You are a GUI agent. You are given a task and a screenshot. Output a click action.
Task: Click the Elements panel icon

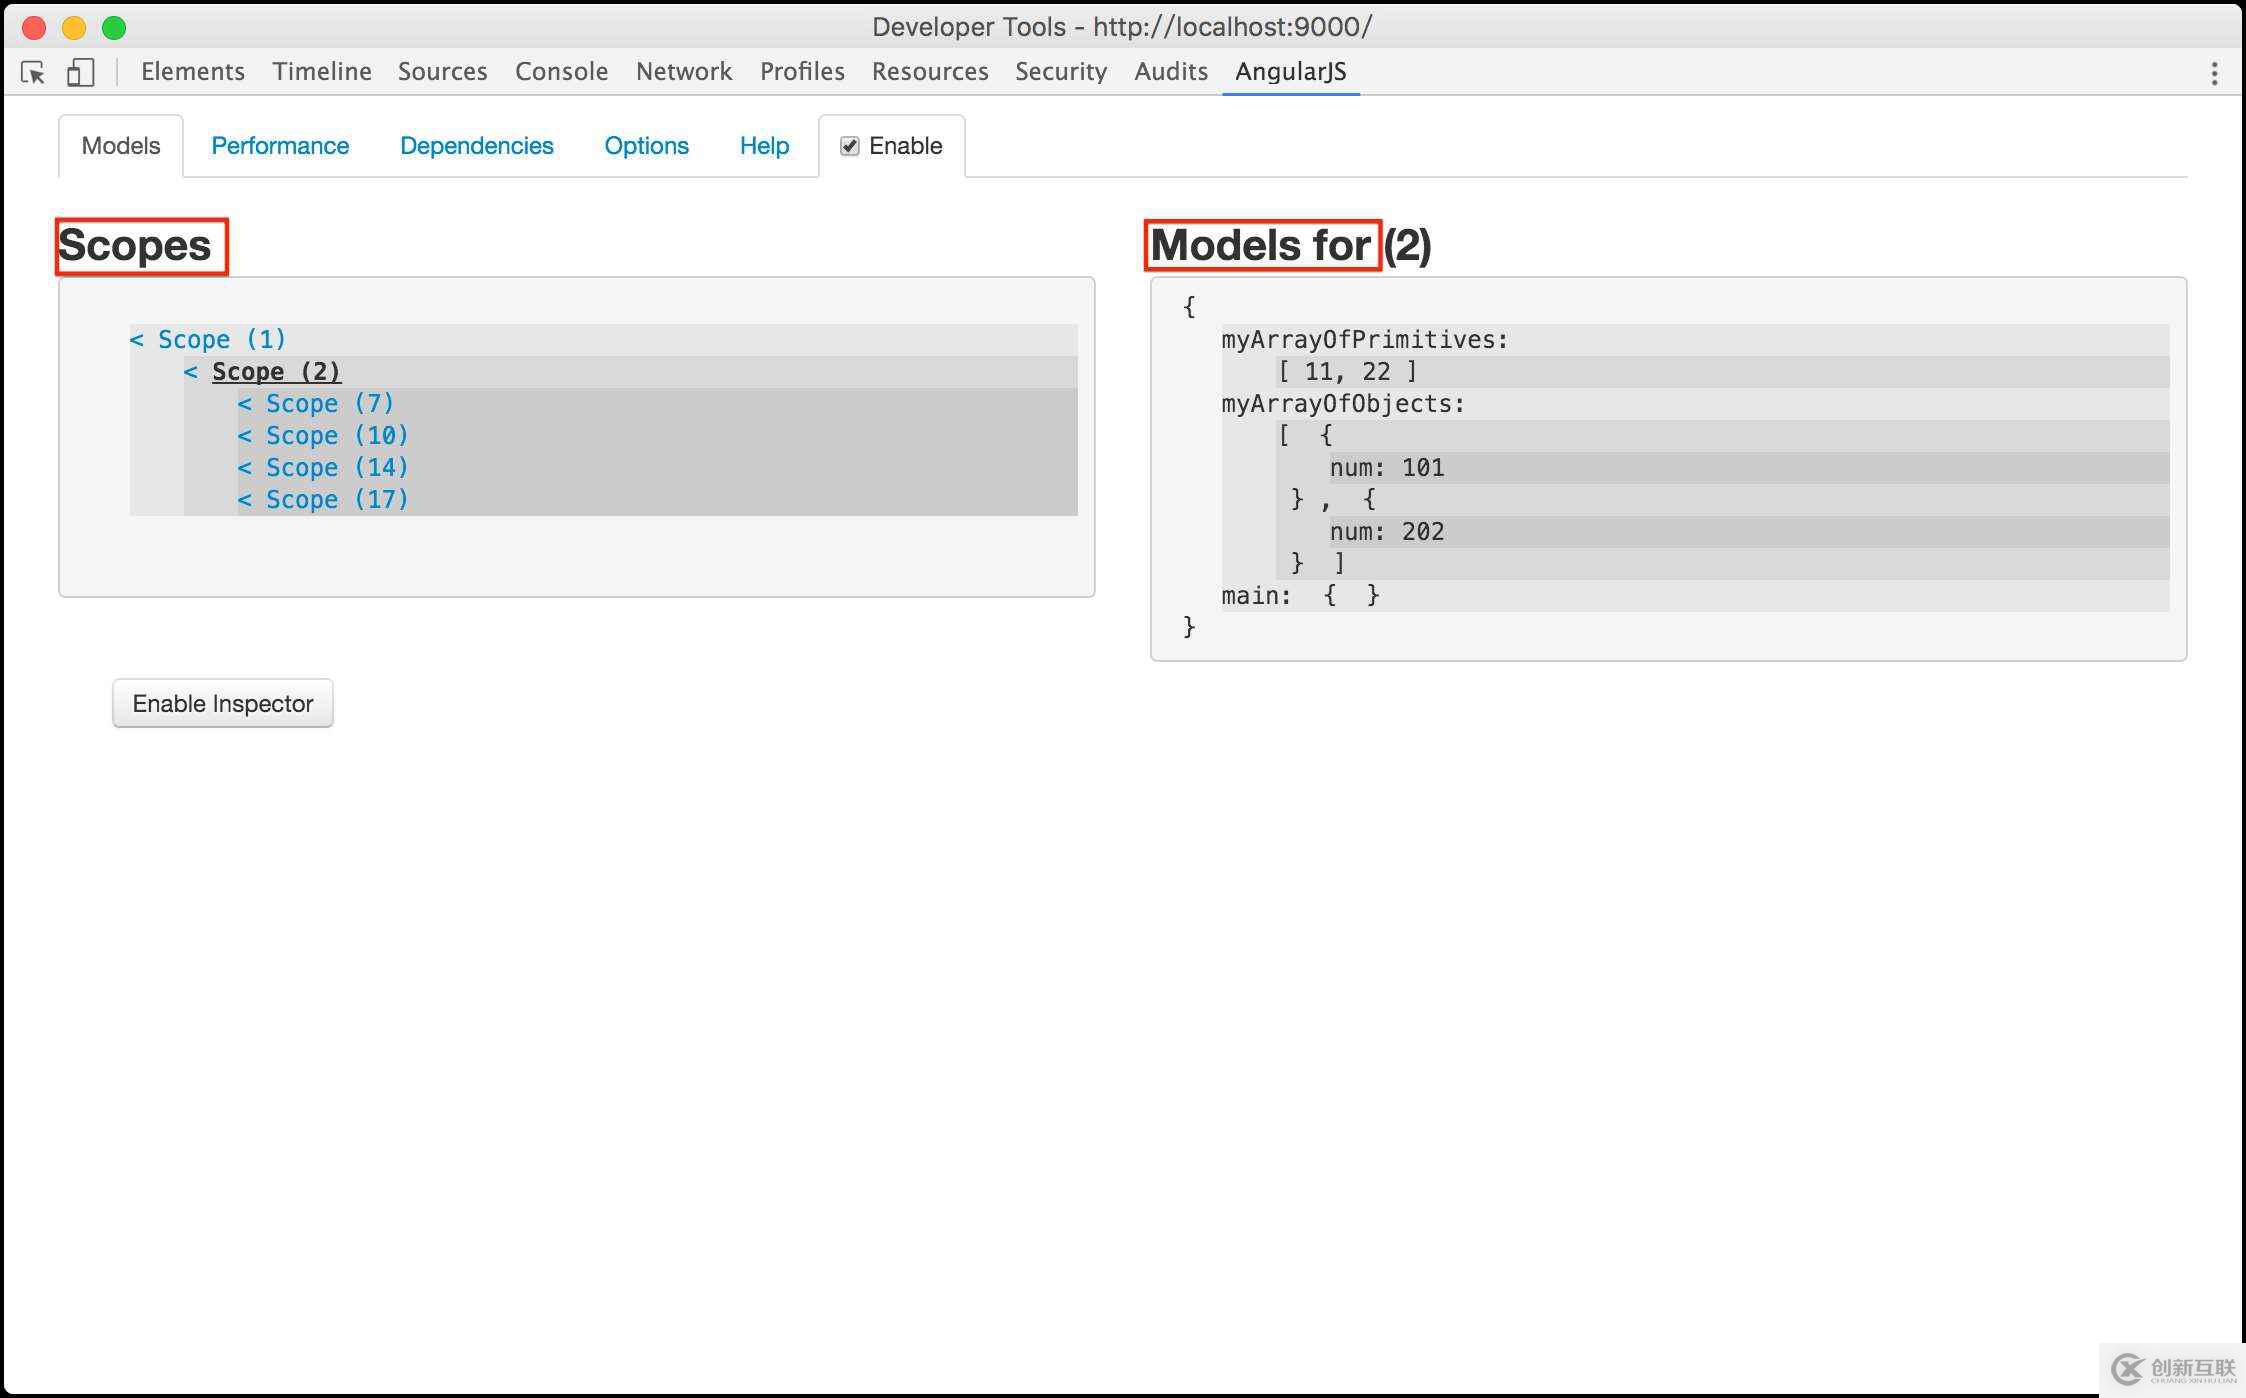pyautogui.click(x=192, y=71)
